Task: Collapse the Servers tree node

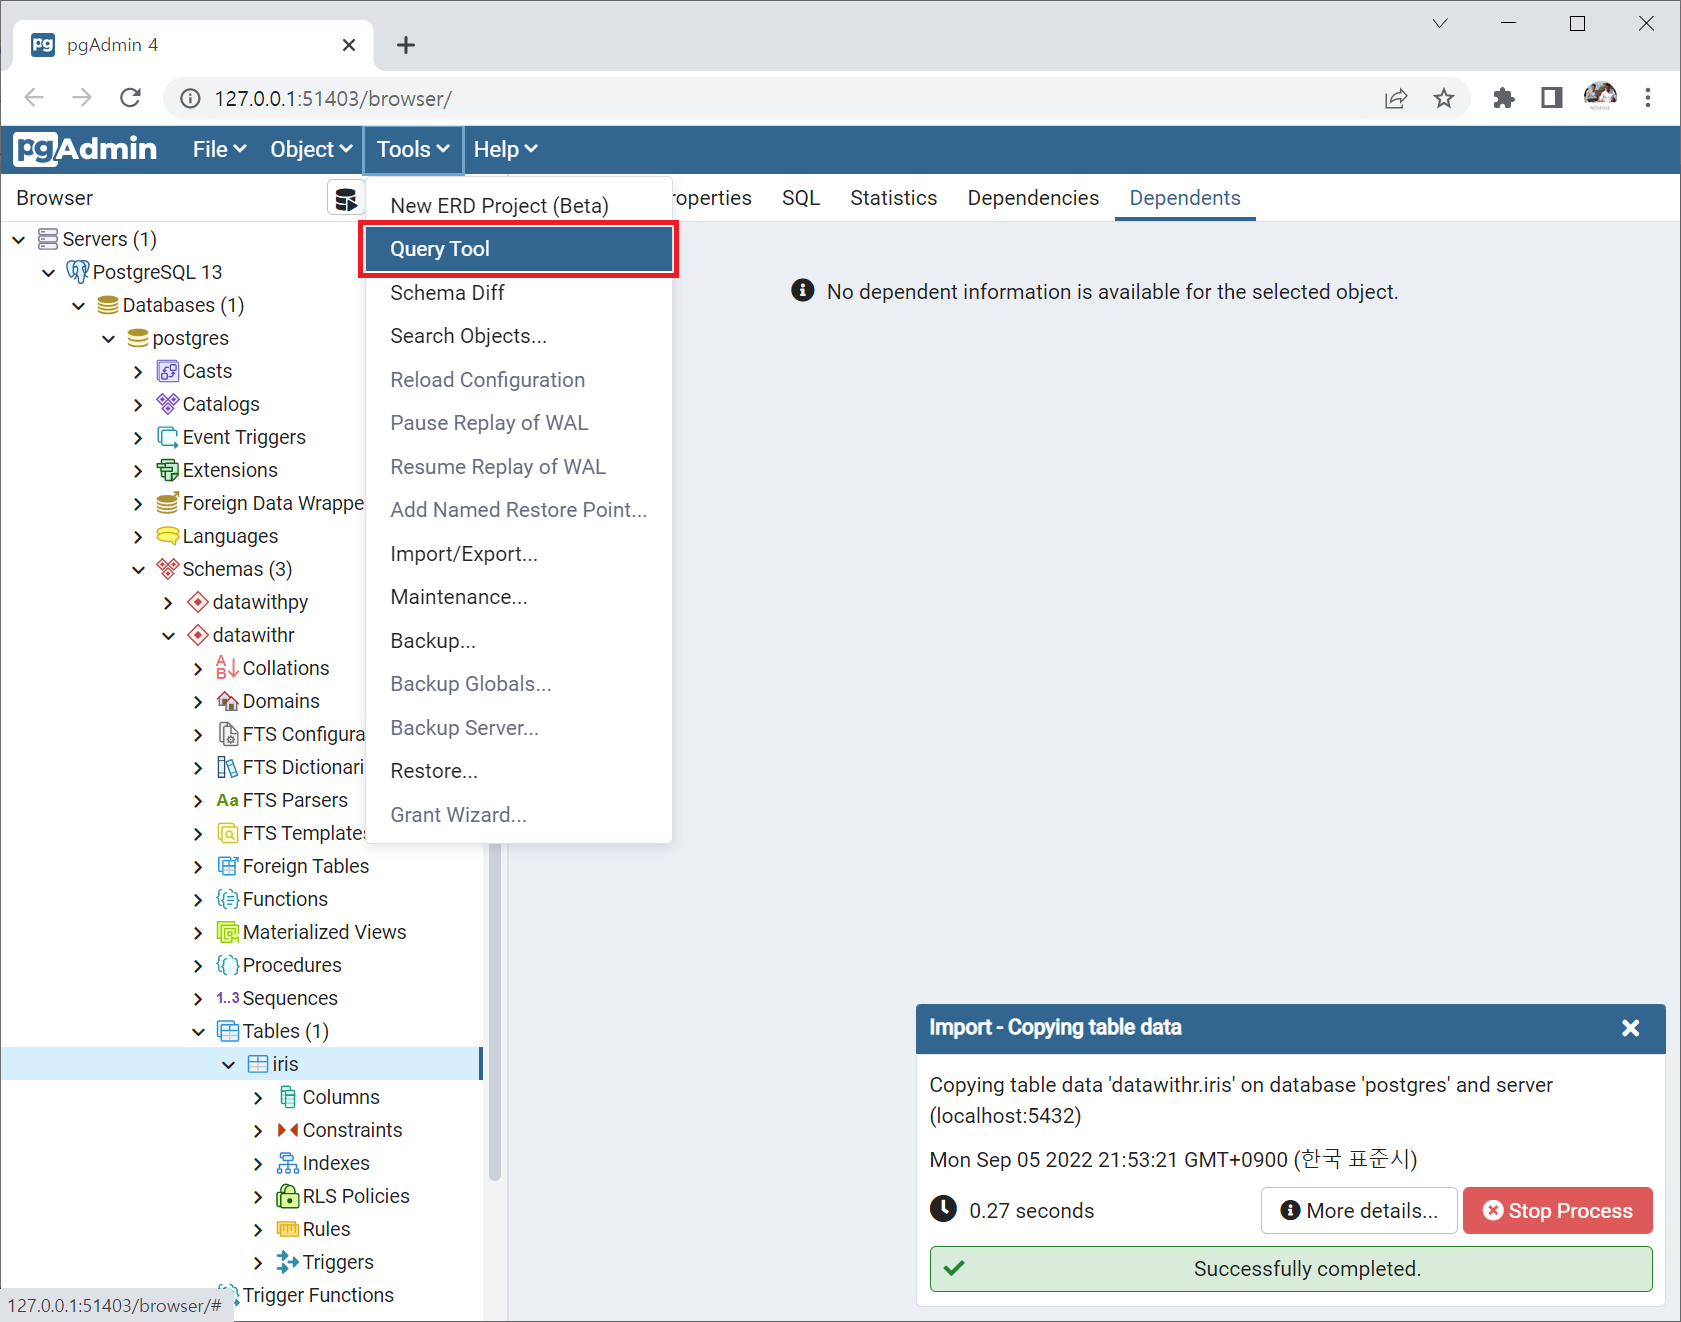Action: point(19,239)
